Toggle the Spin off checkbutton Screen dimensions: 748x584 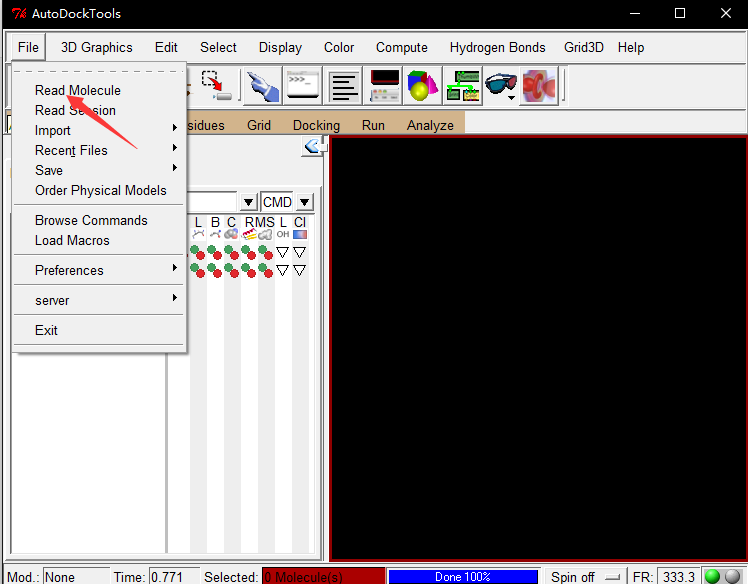(585, 576)
